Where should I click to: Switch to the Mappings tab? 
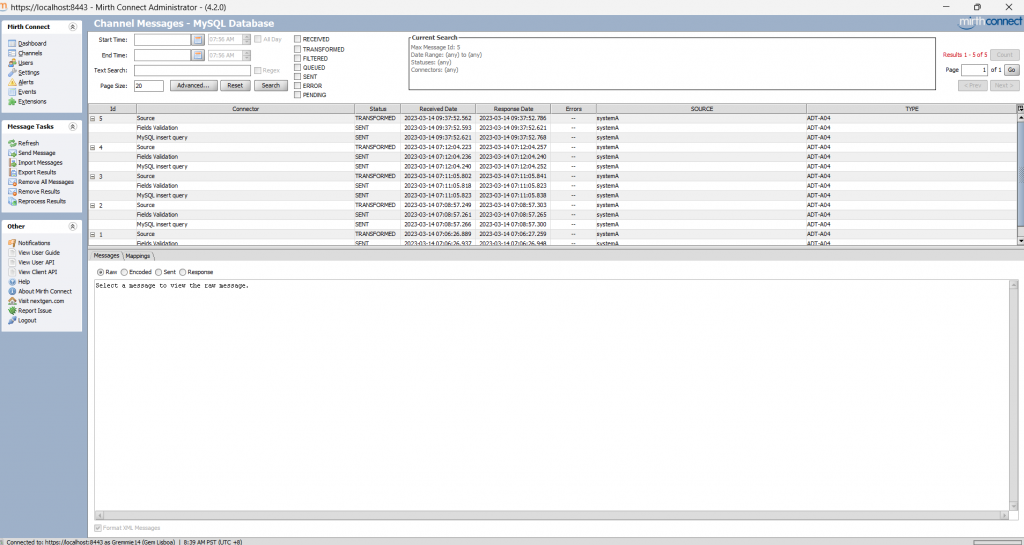(x=138, y=256)
